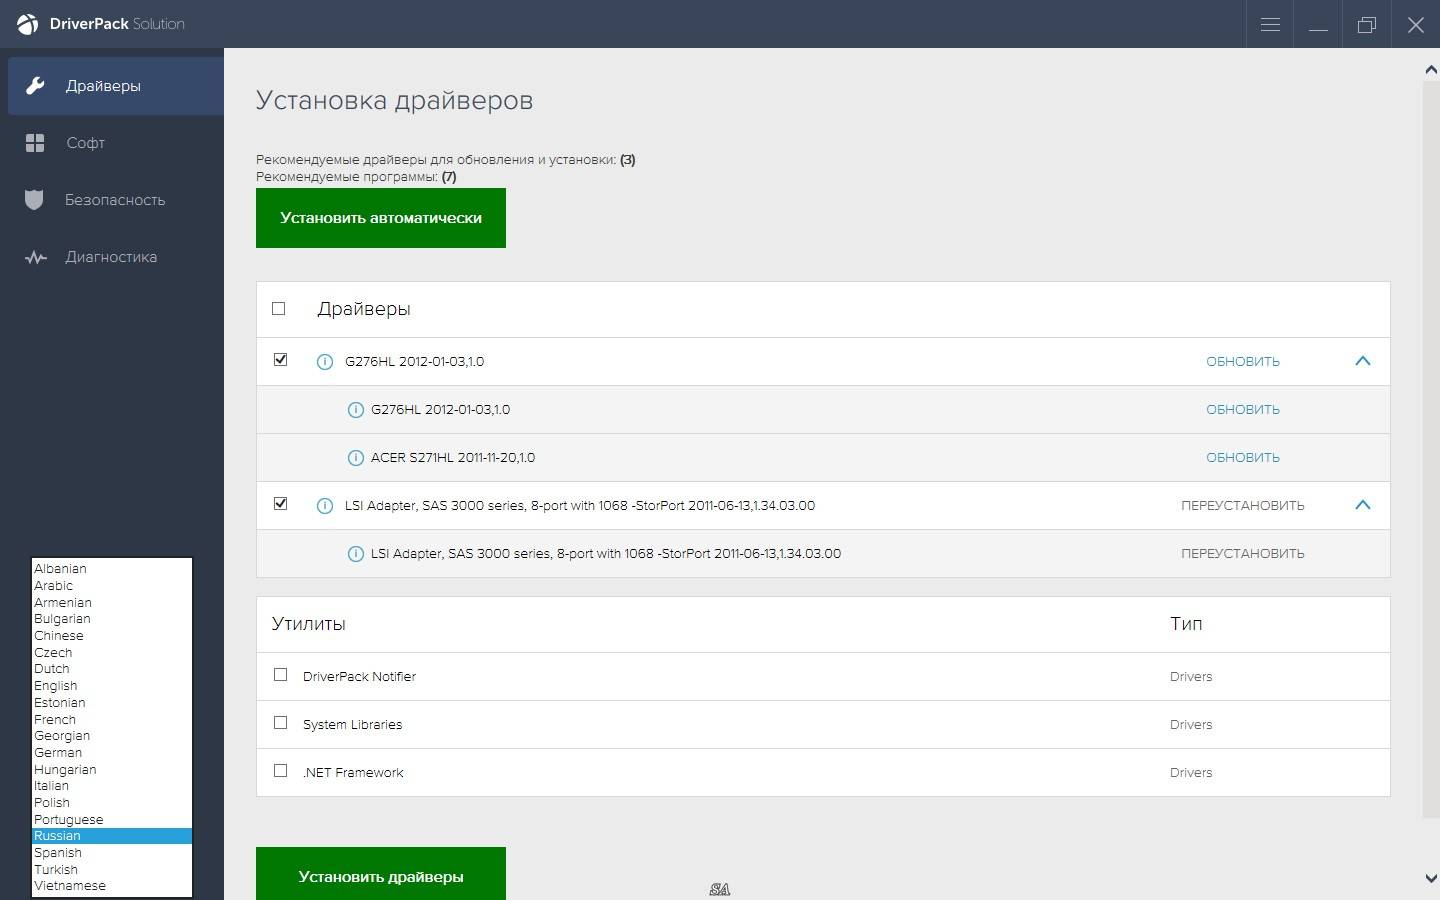Collapse the LSI Adapter group chevron

pos(1362,505)
